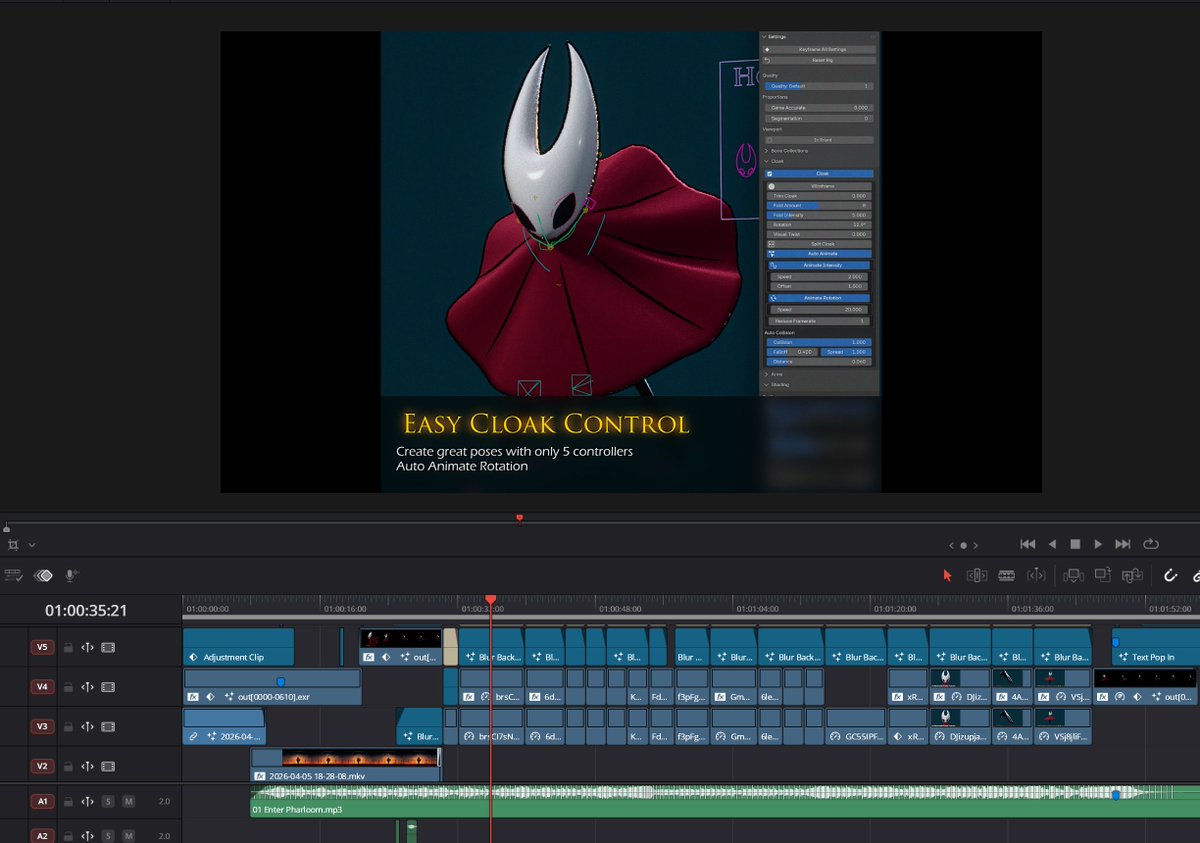
Task: Click the blue keyframe marker on out[0000-0610].exr clip
Action: [x=280, y=681]
